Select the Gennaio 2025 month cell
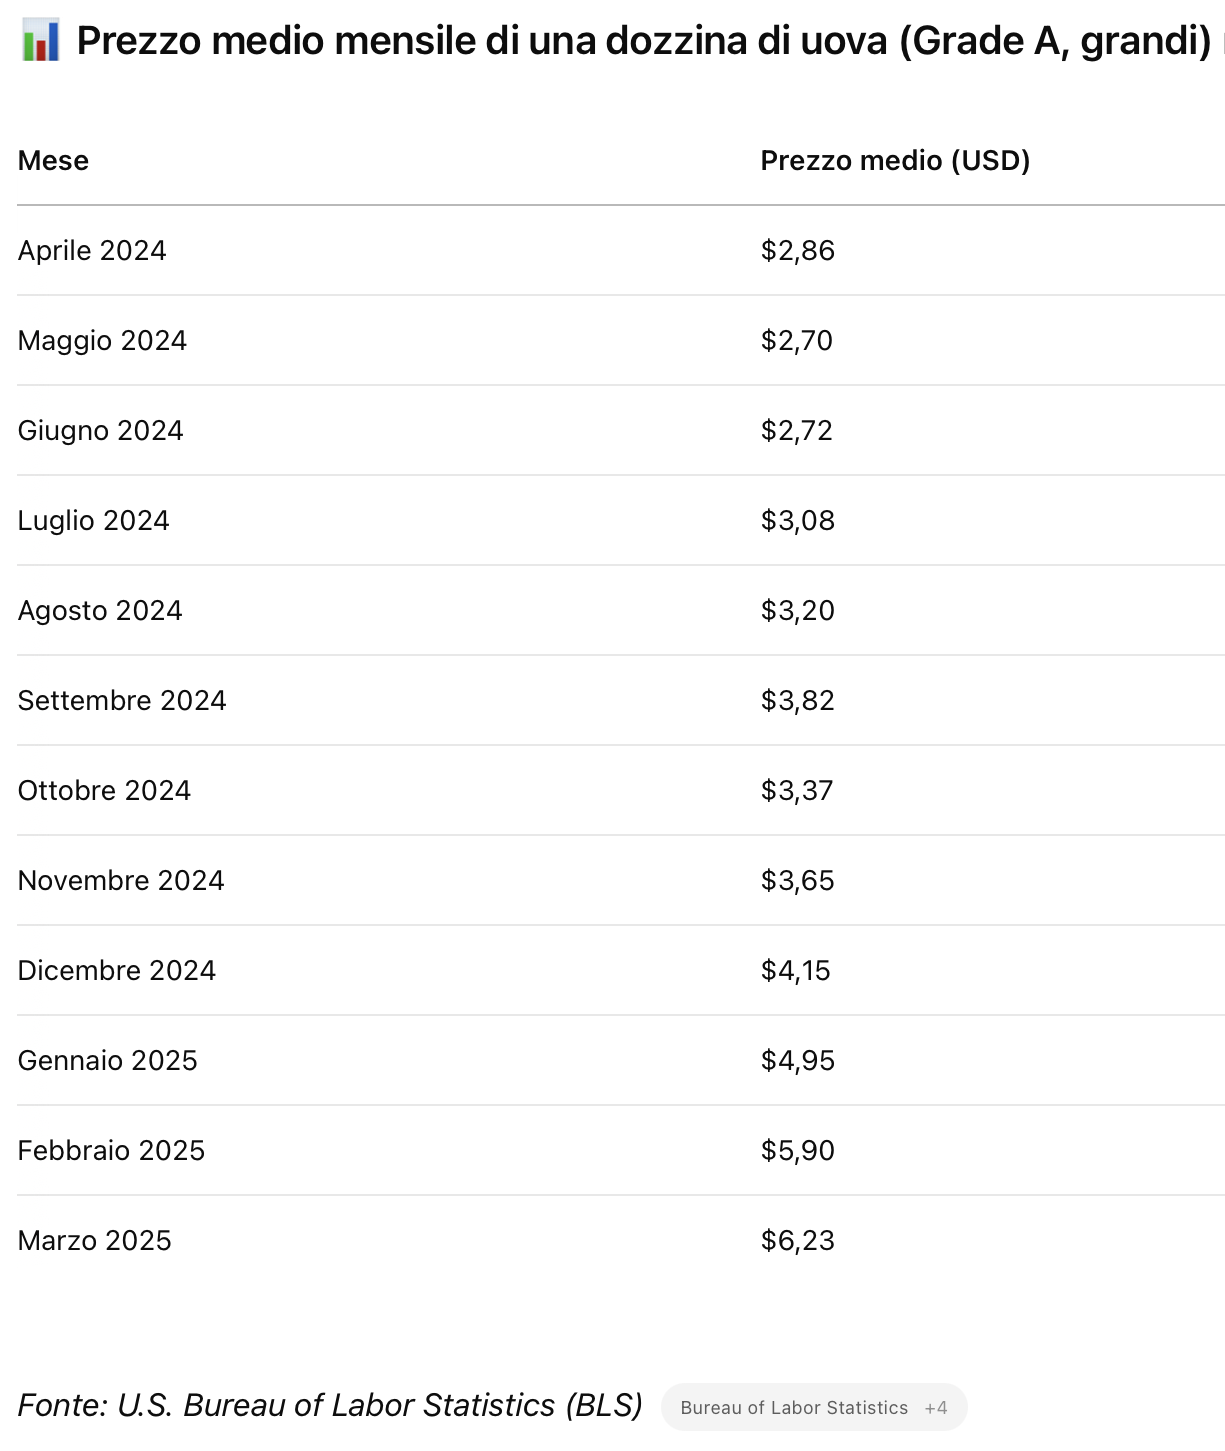The width and height of the screenshot is (1225, 1451). click(x=108, y=1061)
